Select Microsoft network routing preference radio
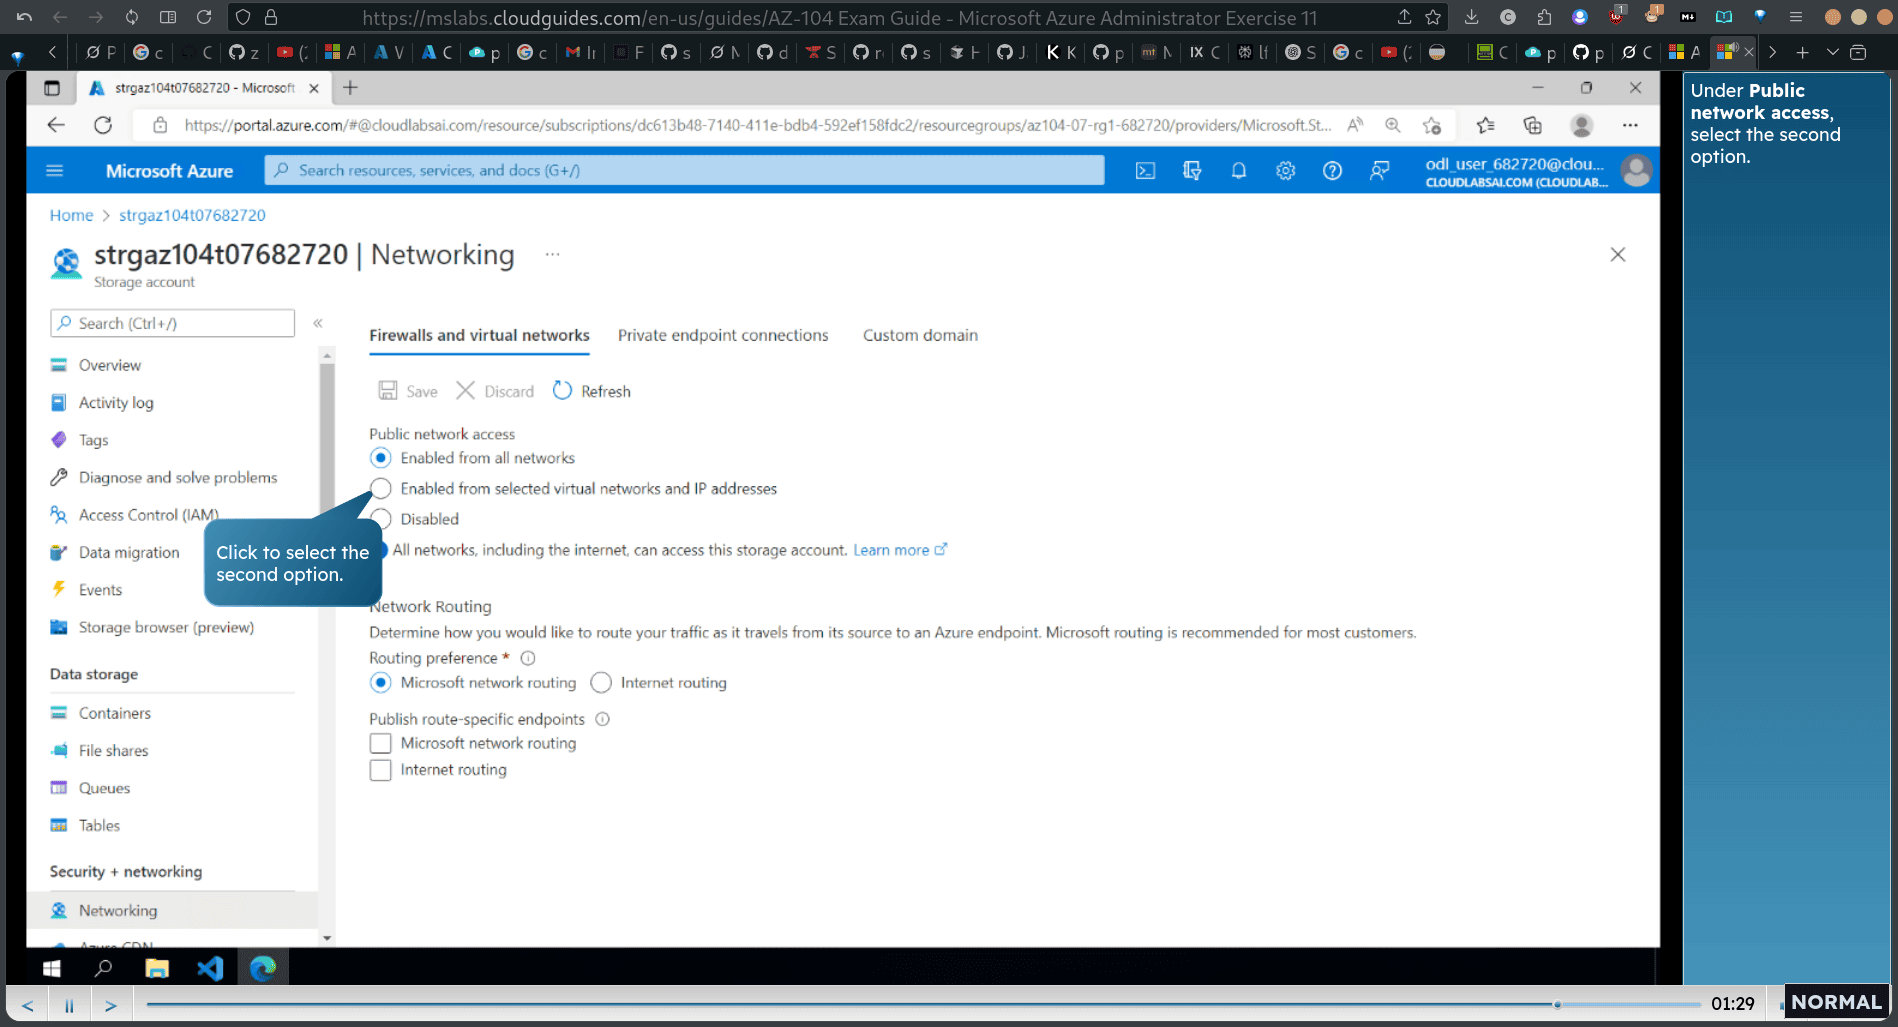The height and width of the screenshot is (1027, 1898). pyautogui.click(x=381, y=683)
